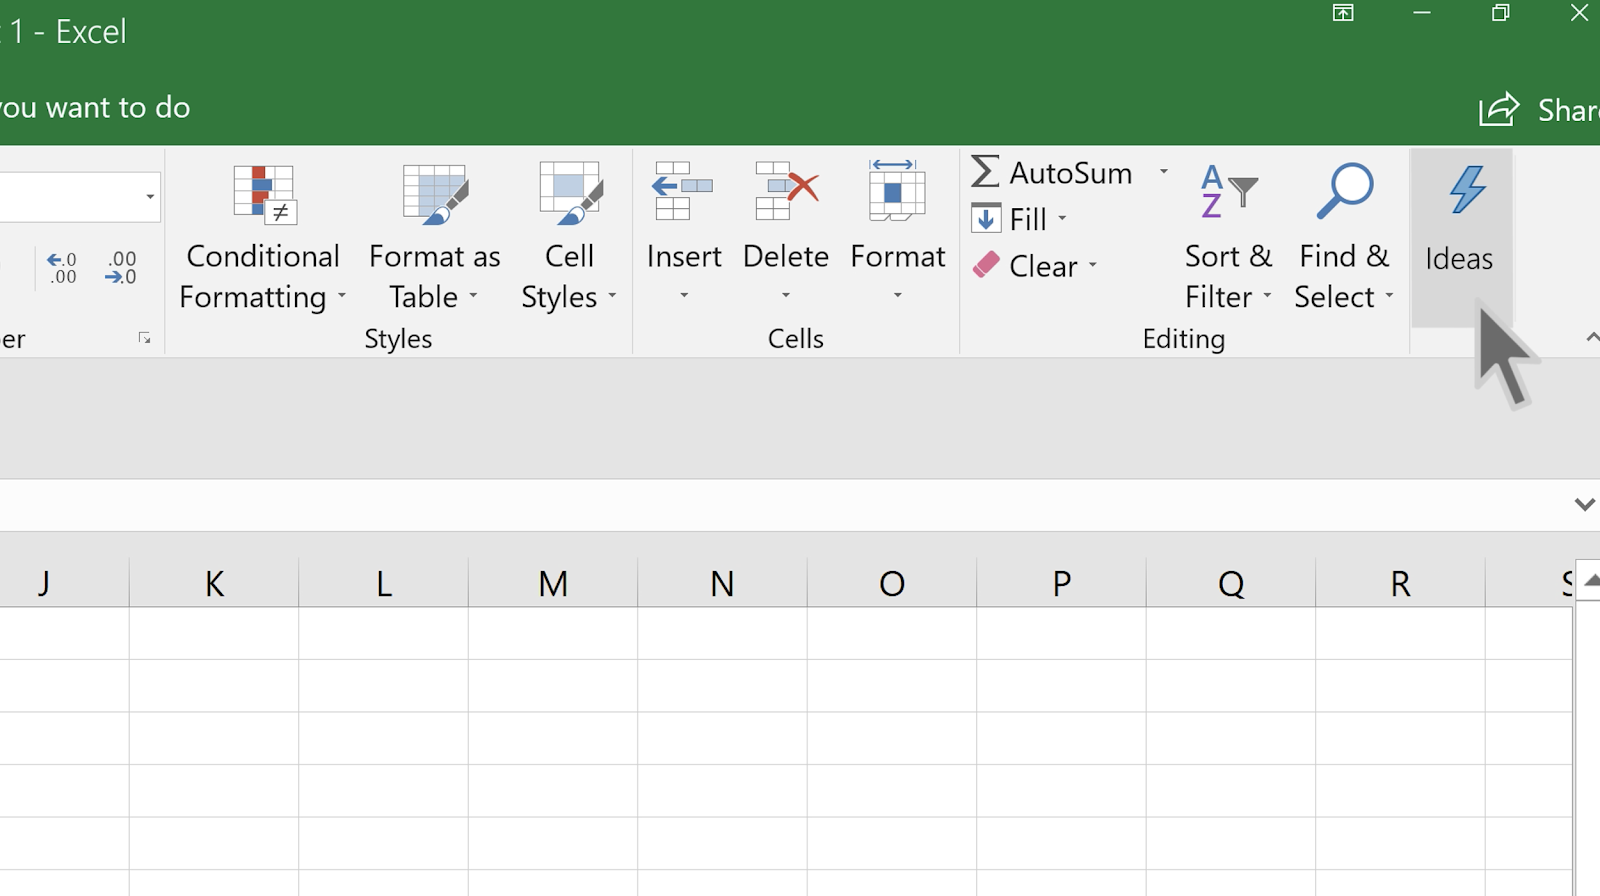Click the Clear eraser icon
The height and width of the screenshot is (896, 1600).
tap(986, 265)
